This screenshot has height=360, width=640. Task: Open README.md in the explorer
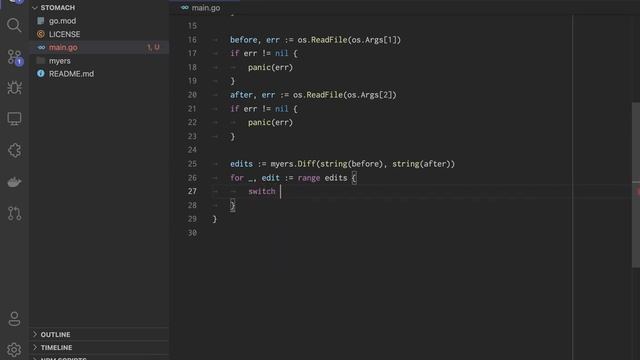pos(99,74)
